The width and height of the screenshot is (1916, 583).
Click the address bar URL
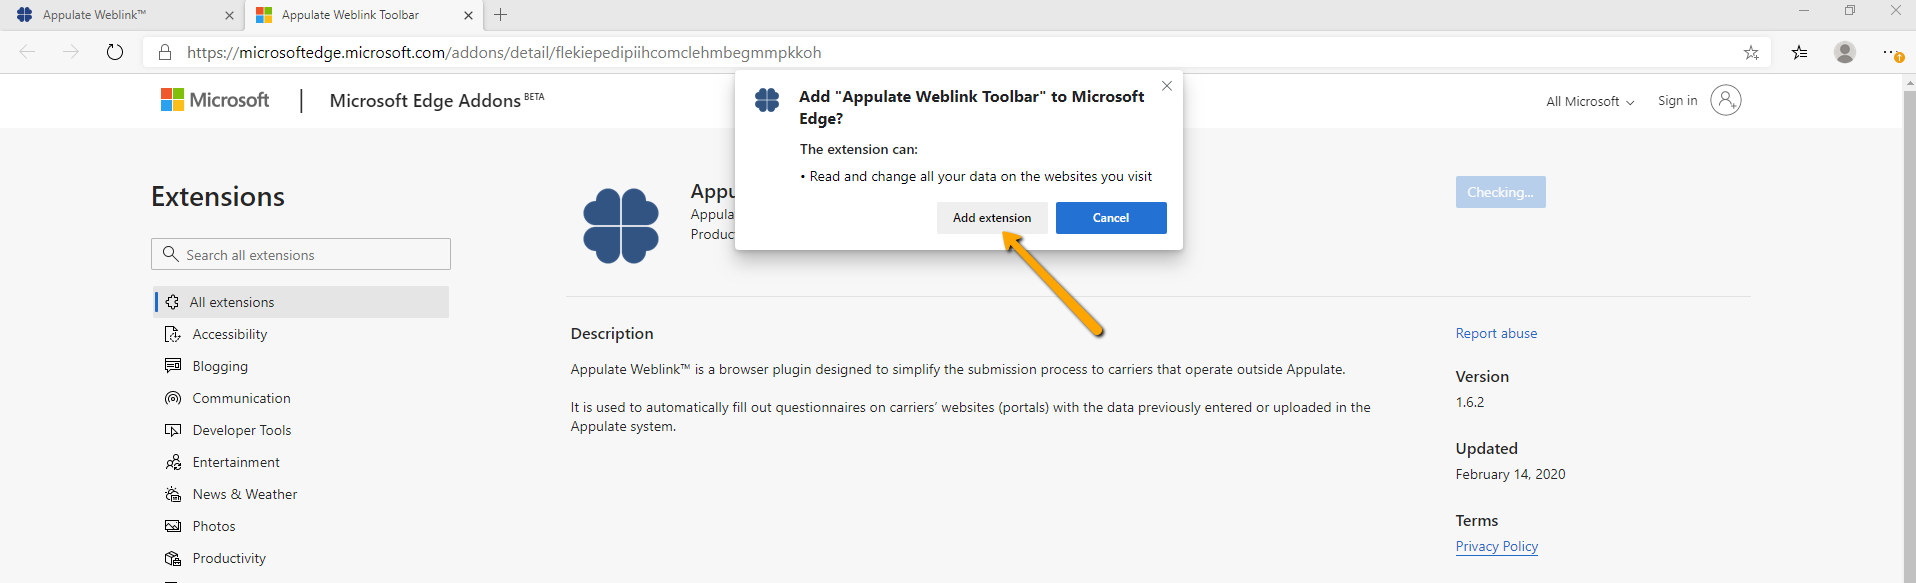[x=504, y=52]
